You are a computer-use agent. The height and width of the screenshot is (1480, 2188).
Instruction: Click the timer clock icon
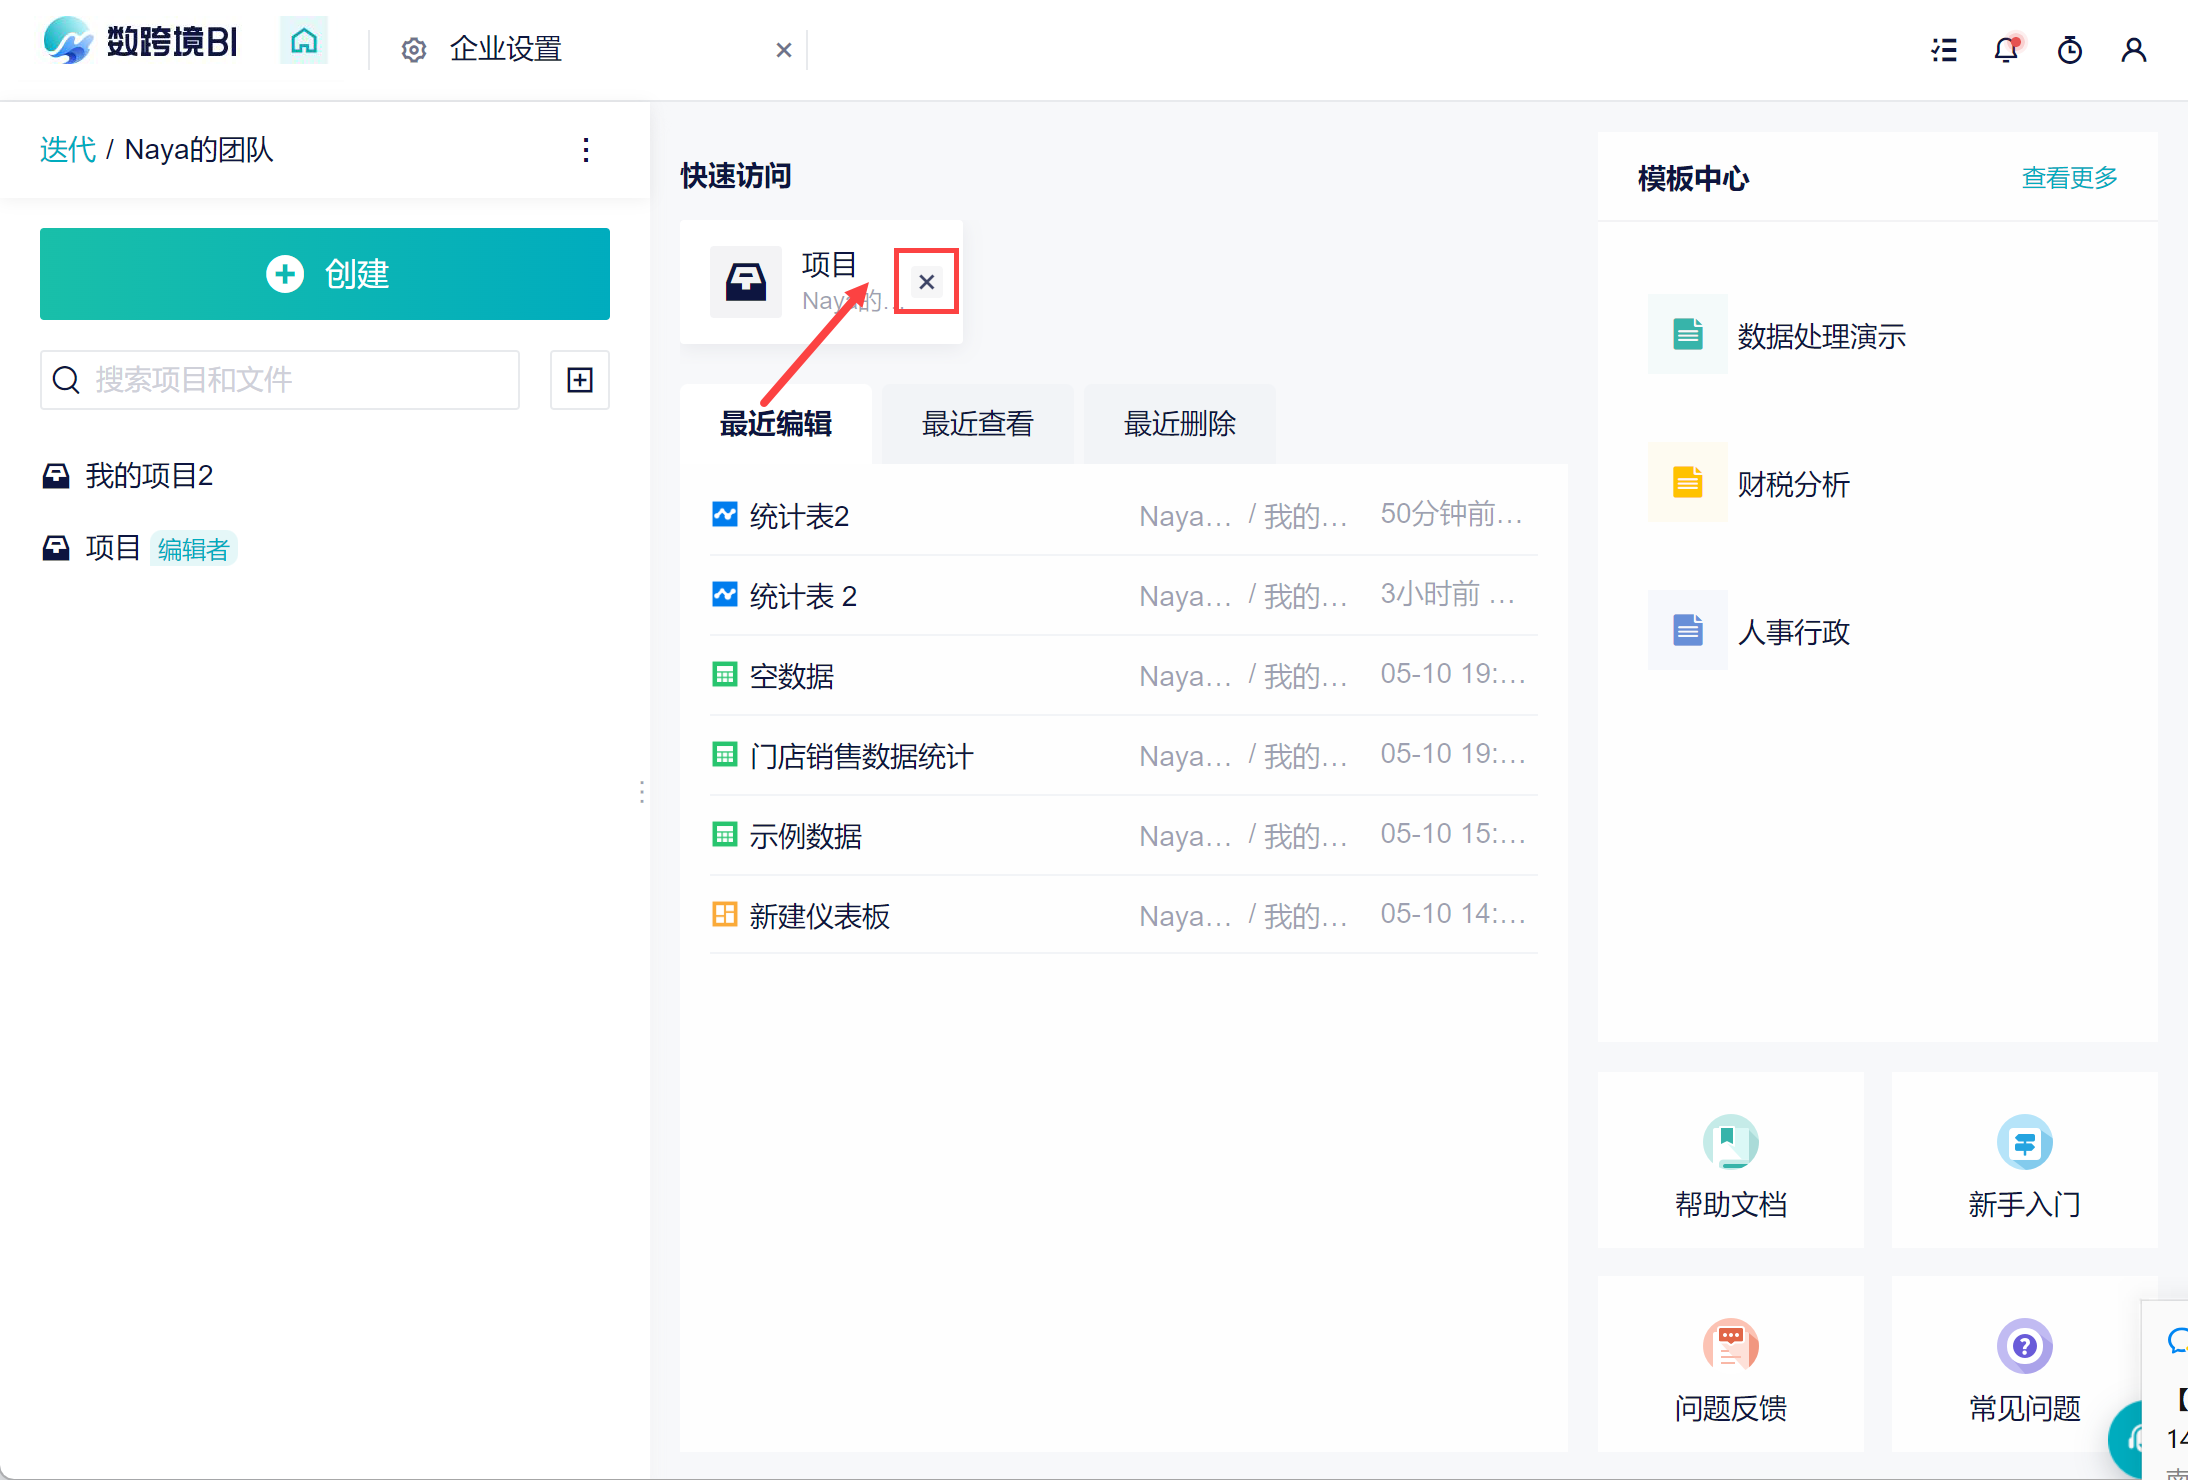[2069, 49]
